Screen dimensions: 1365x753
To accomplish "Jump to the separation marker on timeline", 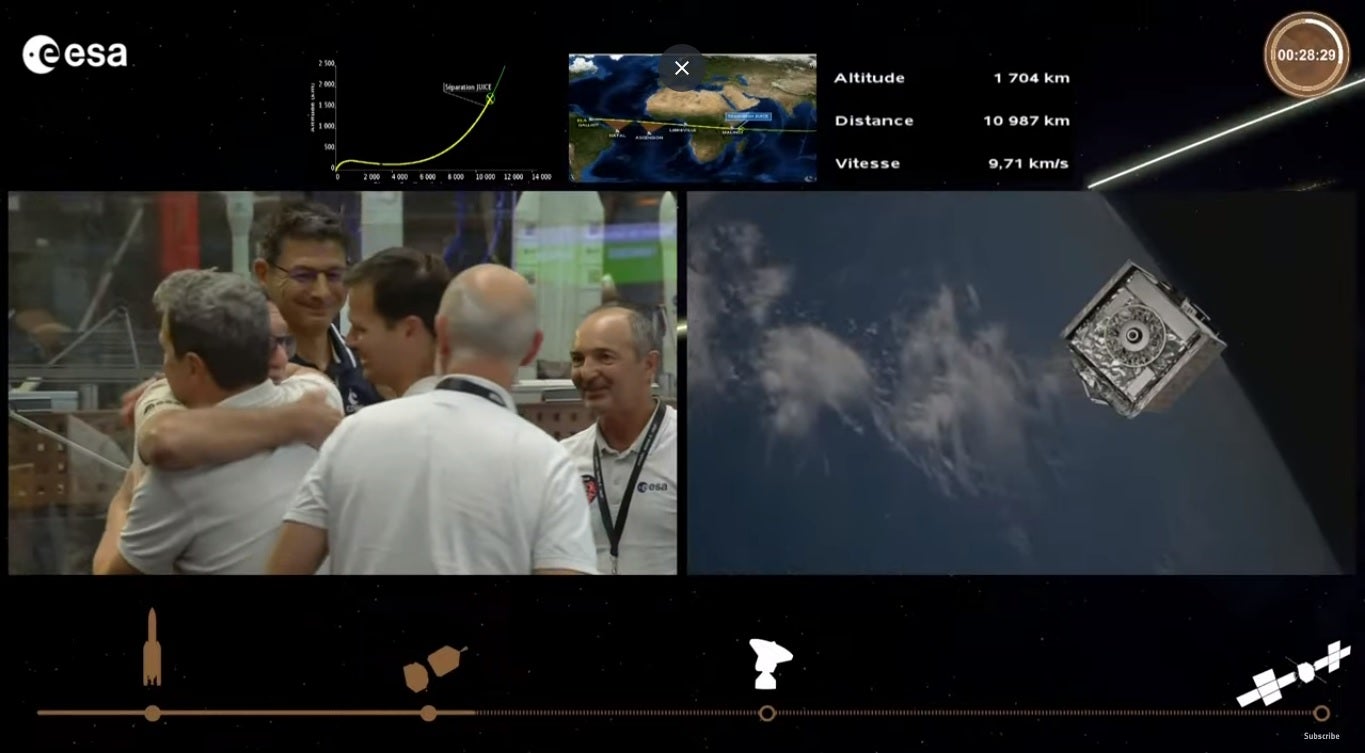I will (x=429, y=713).
